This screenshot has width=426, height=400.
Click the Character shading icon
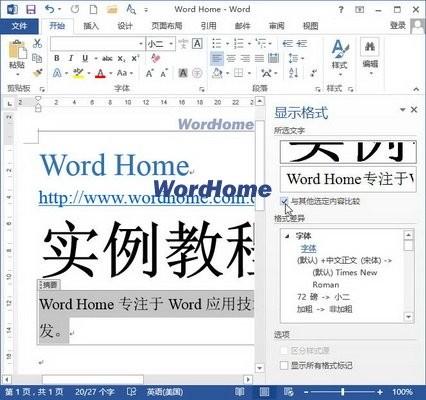point(183,73)
